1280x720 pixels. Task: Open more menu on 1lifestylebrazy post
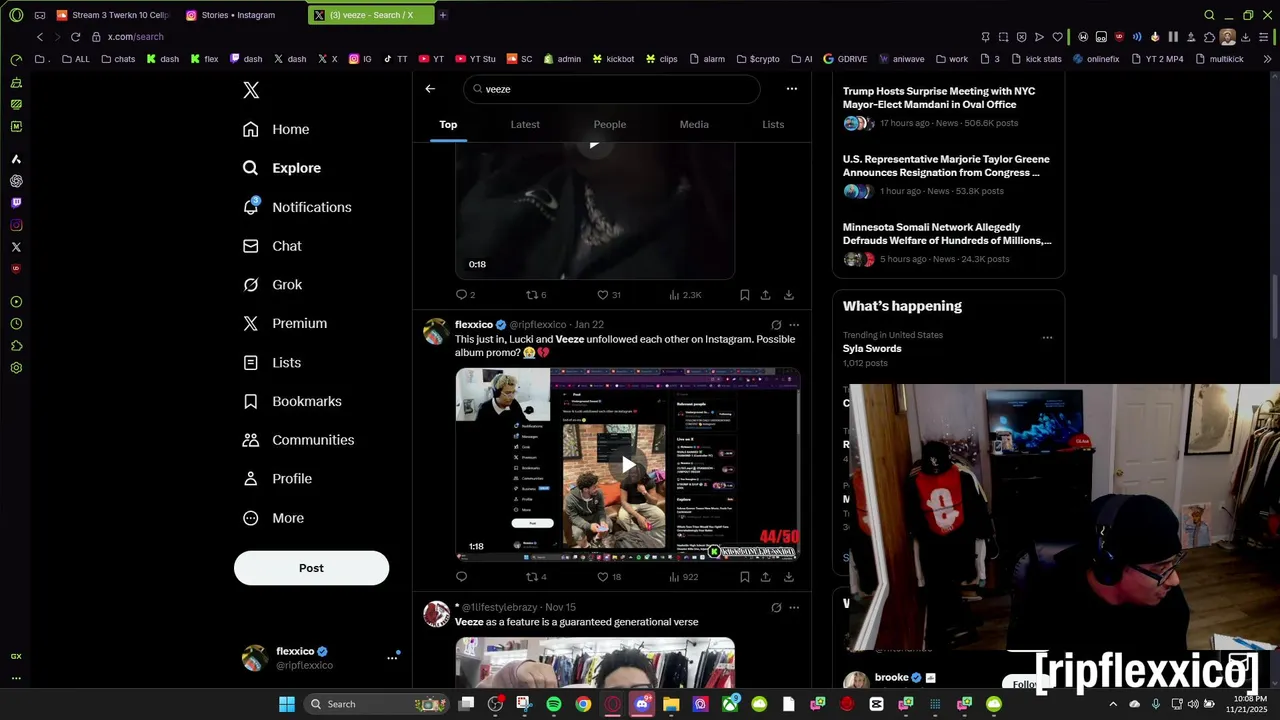794,607
